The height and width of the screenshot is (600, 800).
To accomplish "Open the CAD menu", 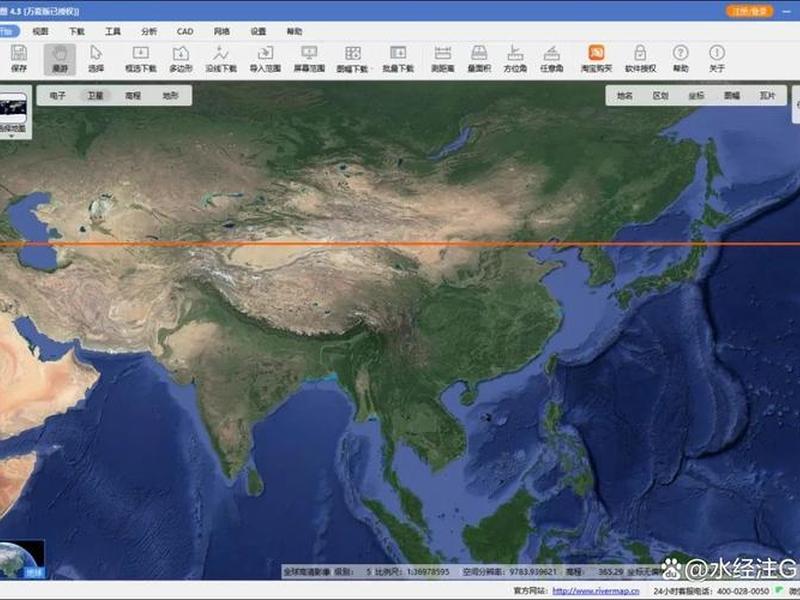I will (x=185, y=32).
